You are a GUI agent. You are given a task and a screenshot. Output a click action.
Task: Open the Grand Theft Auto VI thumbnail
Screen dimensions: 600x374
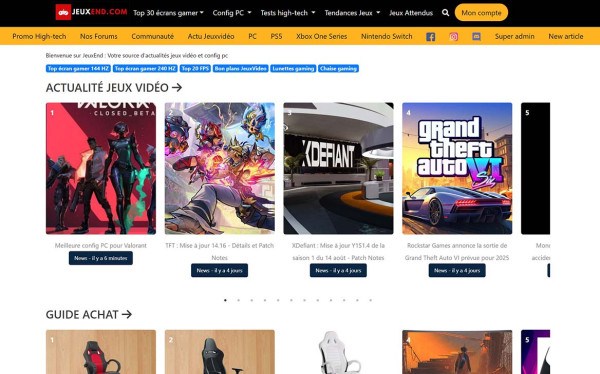pyautogui.click(x=457, y=168)
